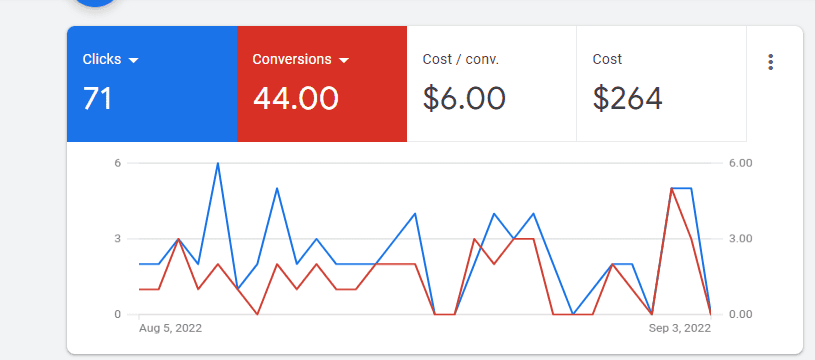Open the three-dot more options menu
The height and width of the screenshot is (360, 815).
[770, 62]
